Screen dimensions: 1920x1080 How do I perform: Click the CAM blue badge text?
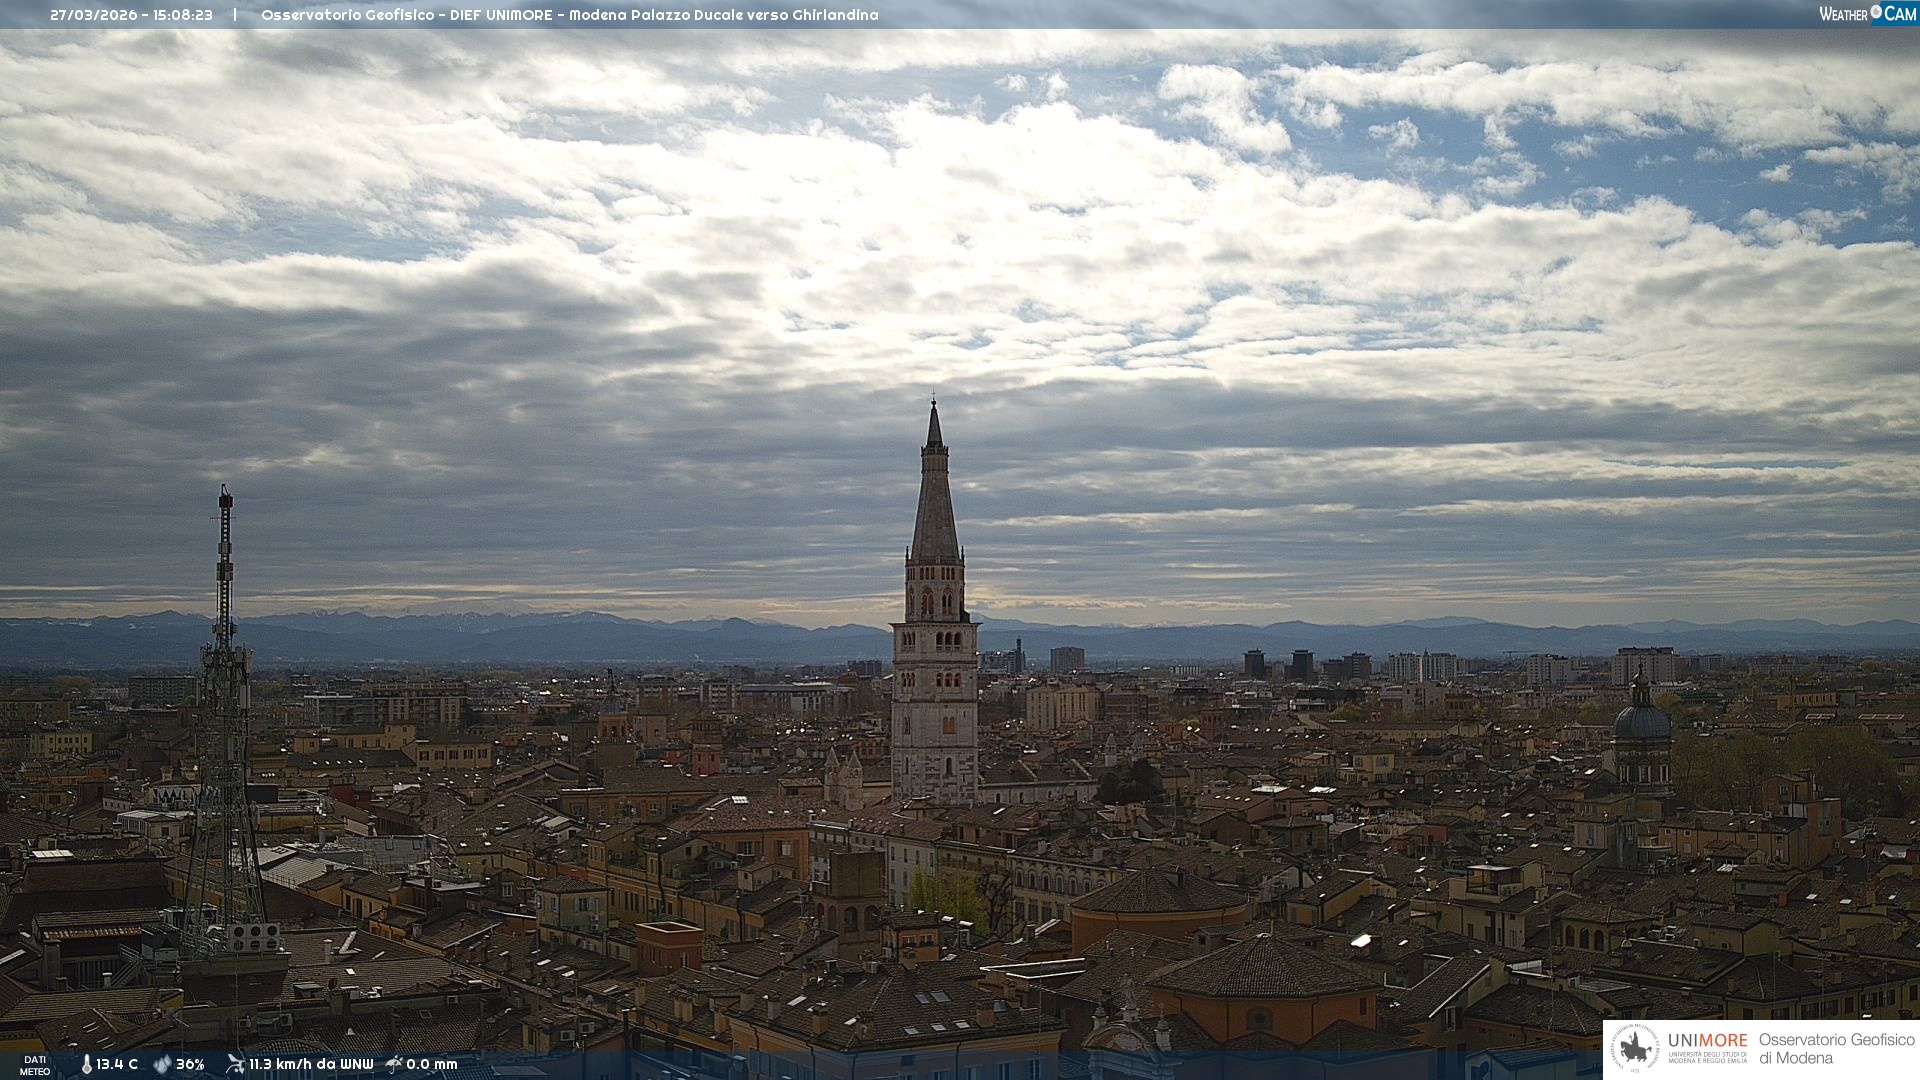click(x=1900, y=13)
